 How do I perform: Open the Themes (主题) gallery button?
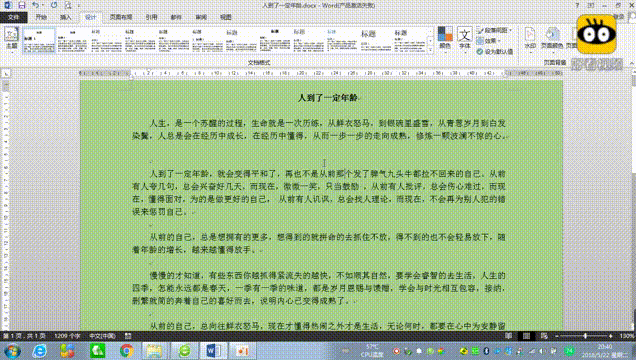coord(11,39)
